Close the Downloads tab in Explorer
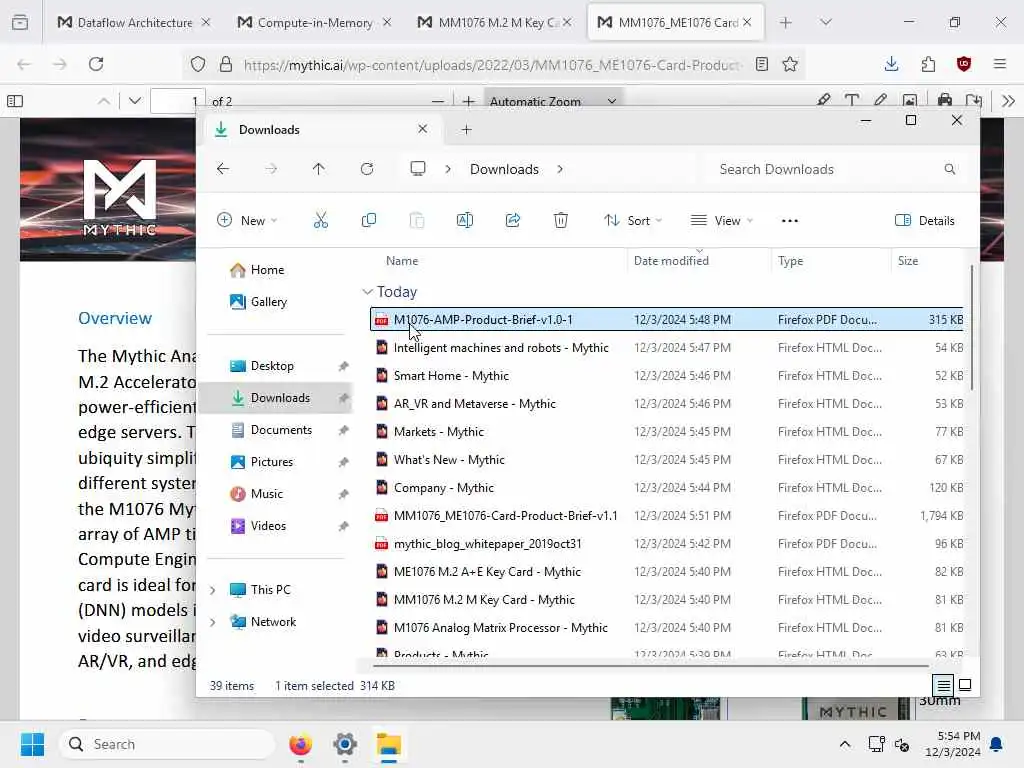Viewport: 1024px width, 768px height. 423,129
